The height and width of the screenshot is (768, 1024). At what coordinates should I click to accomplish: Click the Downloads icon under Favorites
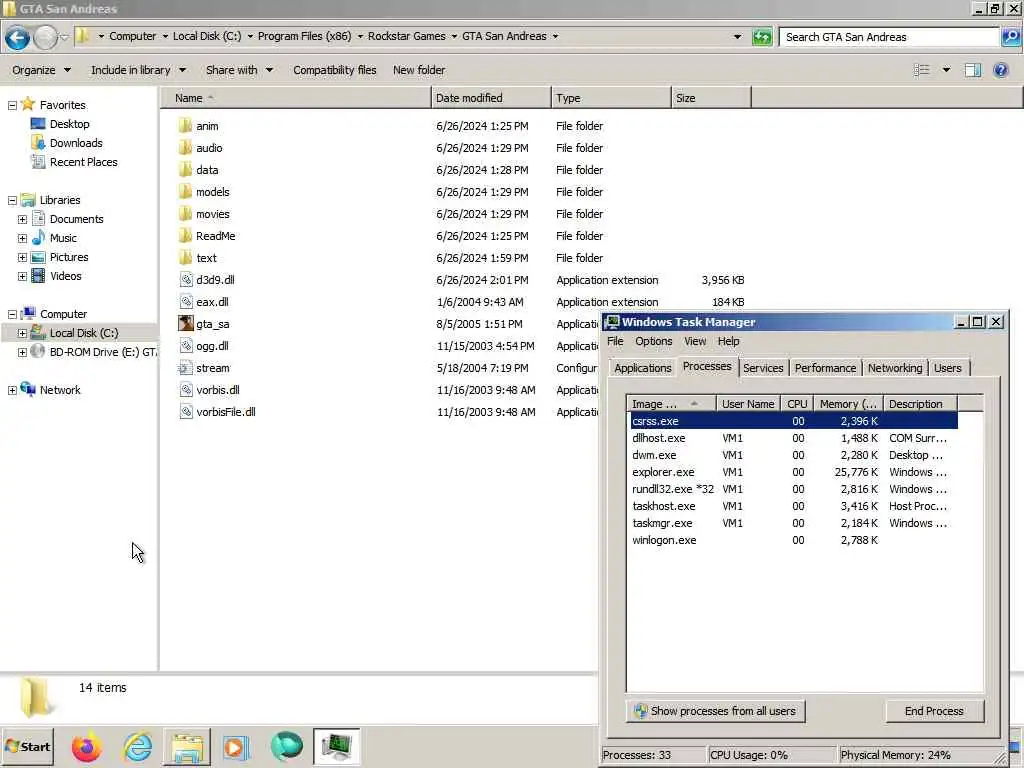38,142
